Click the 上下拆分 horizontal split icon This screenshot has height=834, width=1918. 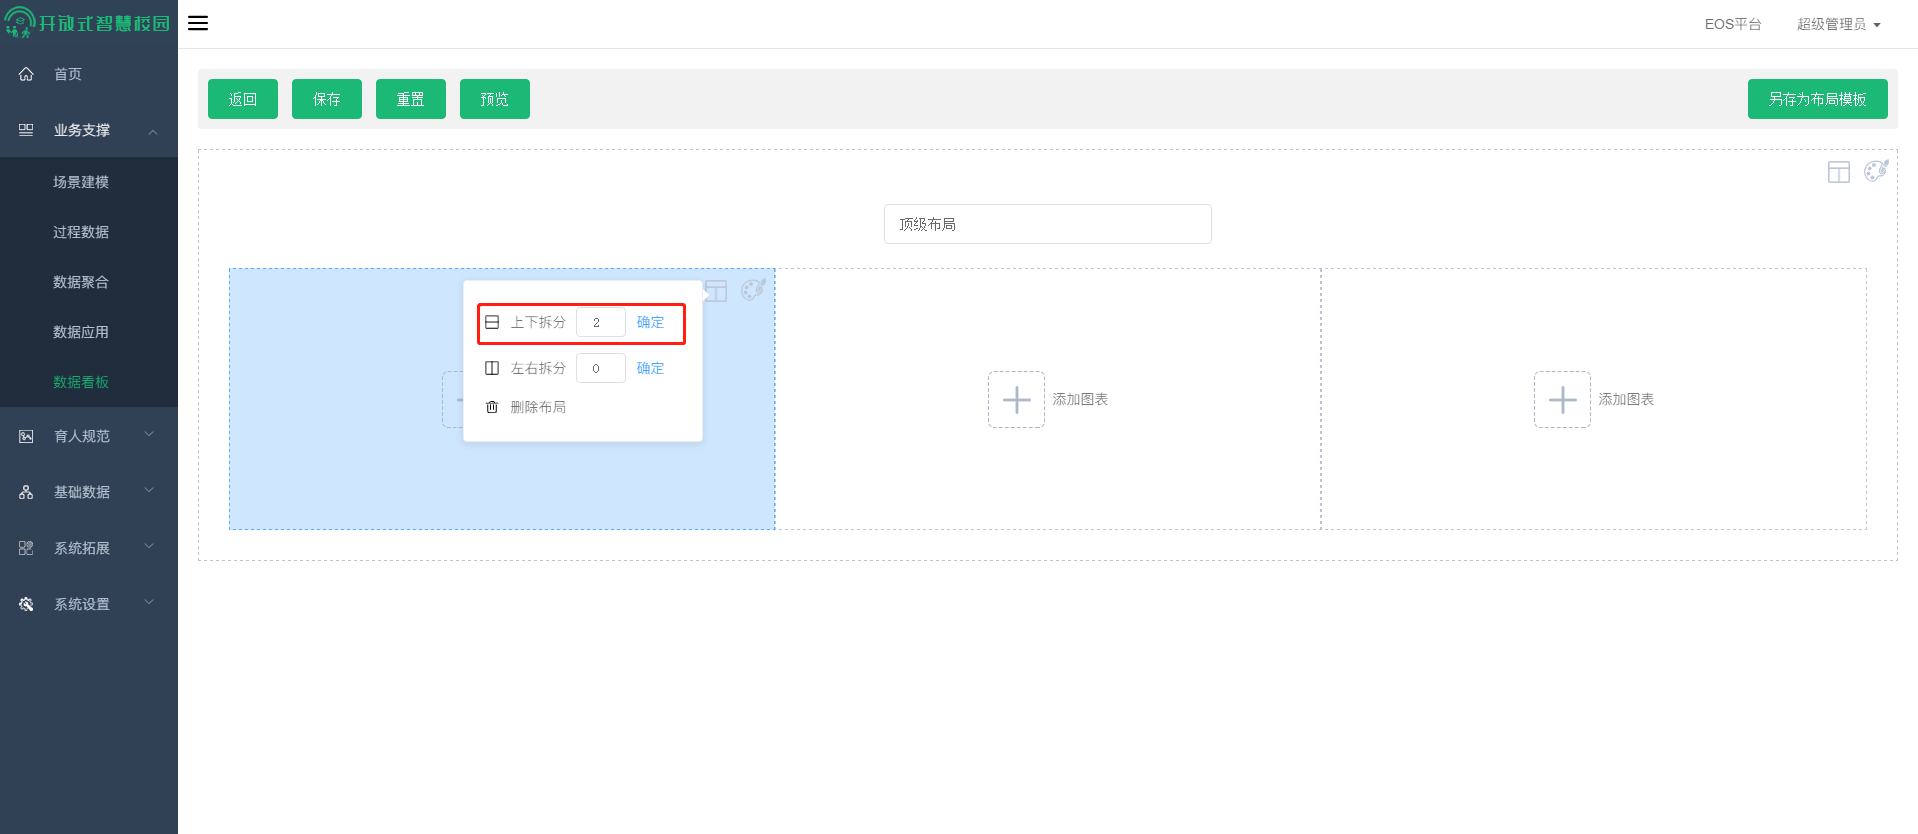pyautogui.click(x=492, y=322)
